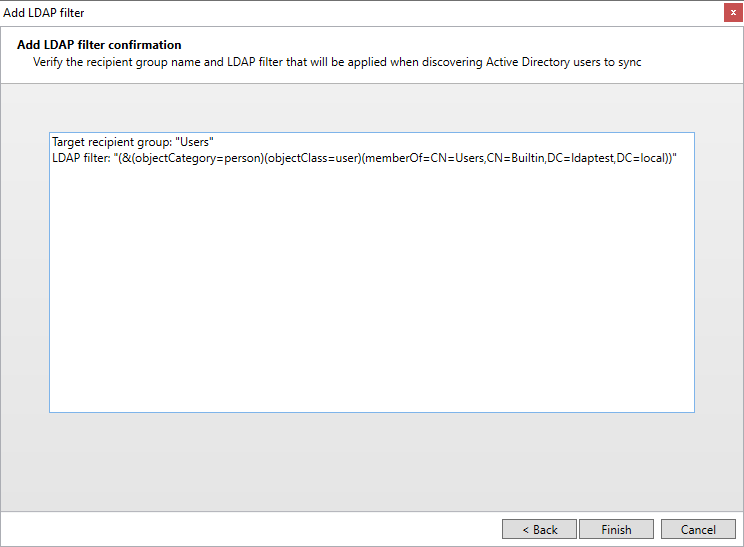
Task: Click the red close X icon
Action: 733,13
